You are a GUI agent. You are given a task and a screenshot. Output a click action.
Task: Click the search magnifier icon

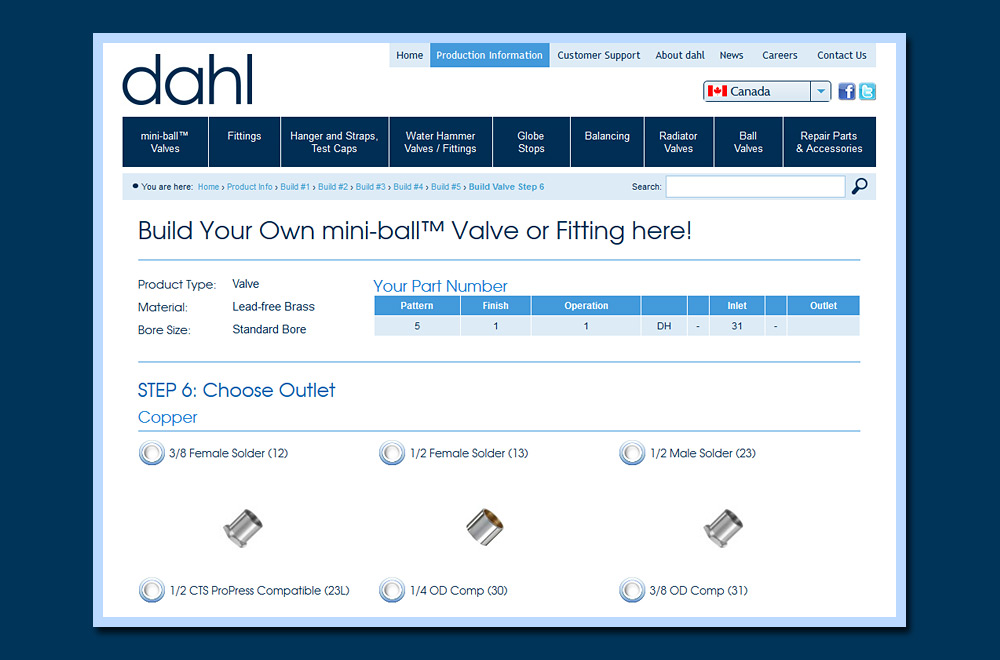tap(860, 186)
